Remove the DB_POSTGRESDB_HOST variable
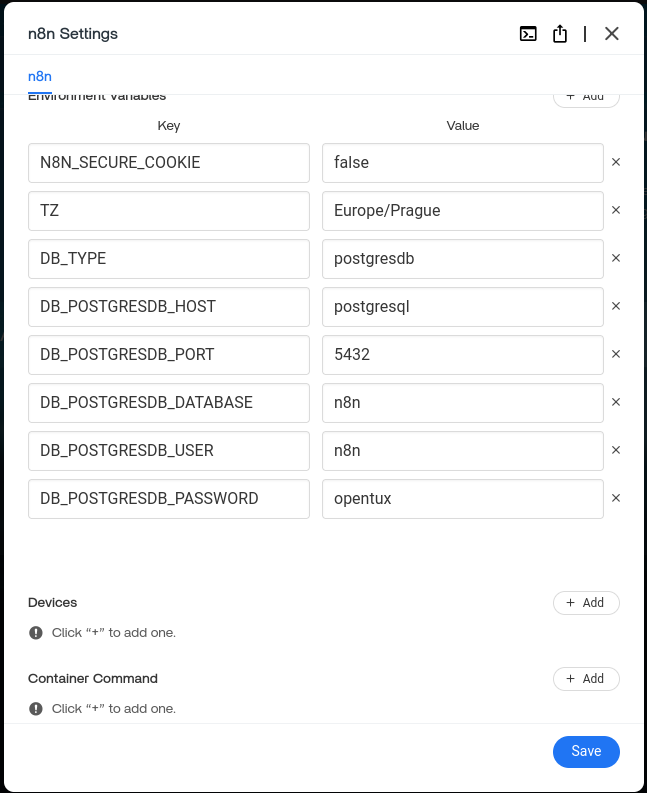The height and width of the screenshot is (793, 647). [616, 306]
